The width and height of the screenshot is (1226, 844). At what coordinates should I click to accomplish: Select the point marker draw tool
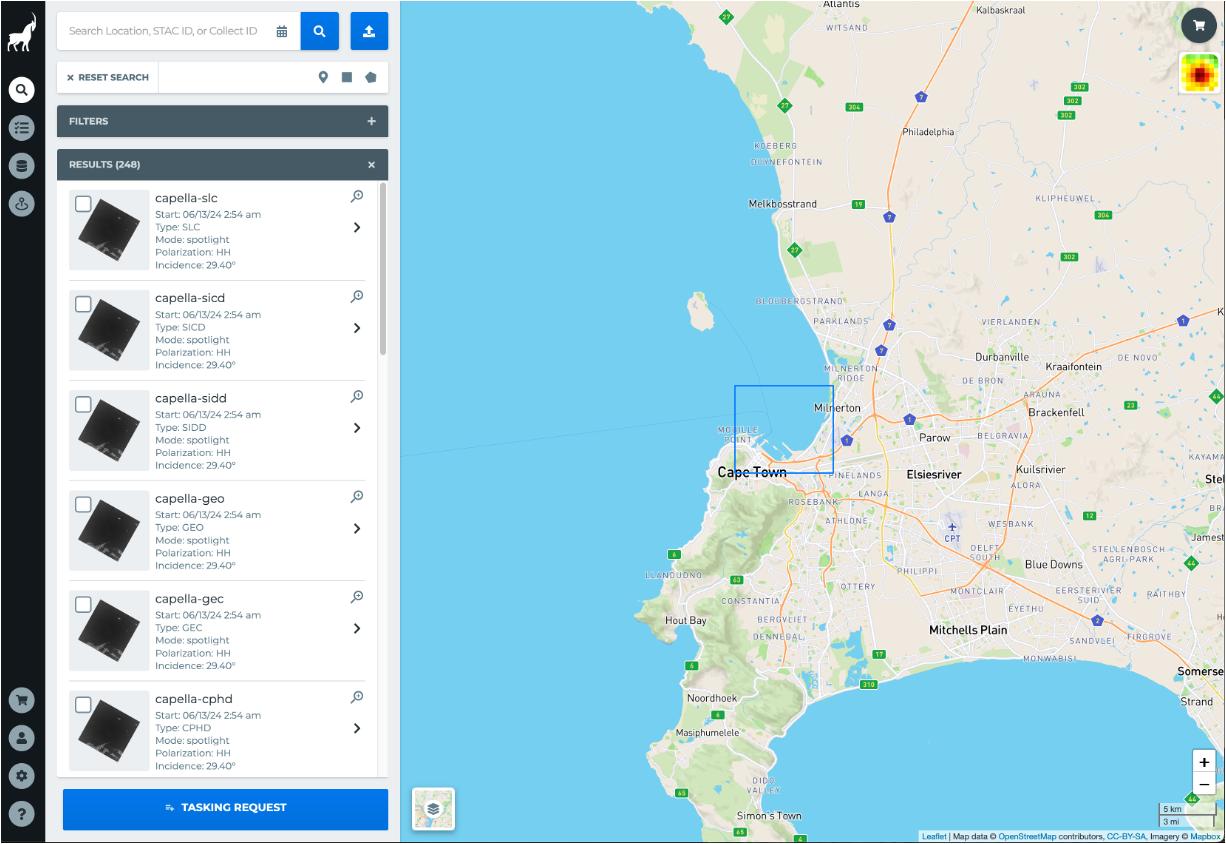(x=323, y=77)
